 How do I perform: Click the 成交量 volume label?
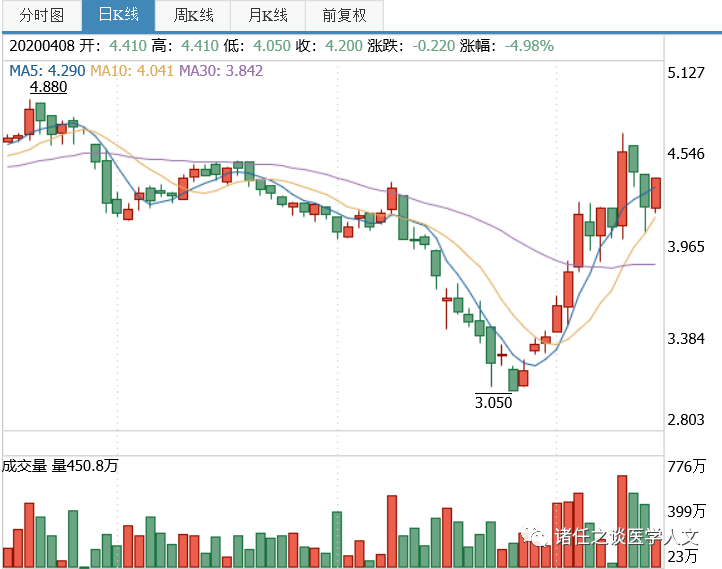click(x=25, y=465)
